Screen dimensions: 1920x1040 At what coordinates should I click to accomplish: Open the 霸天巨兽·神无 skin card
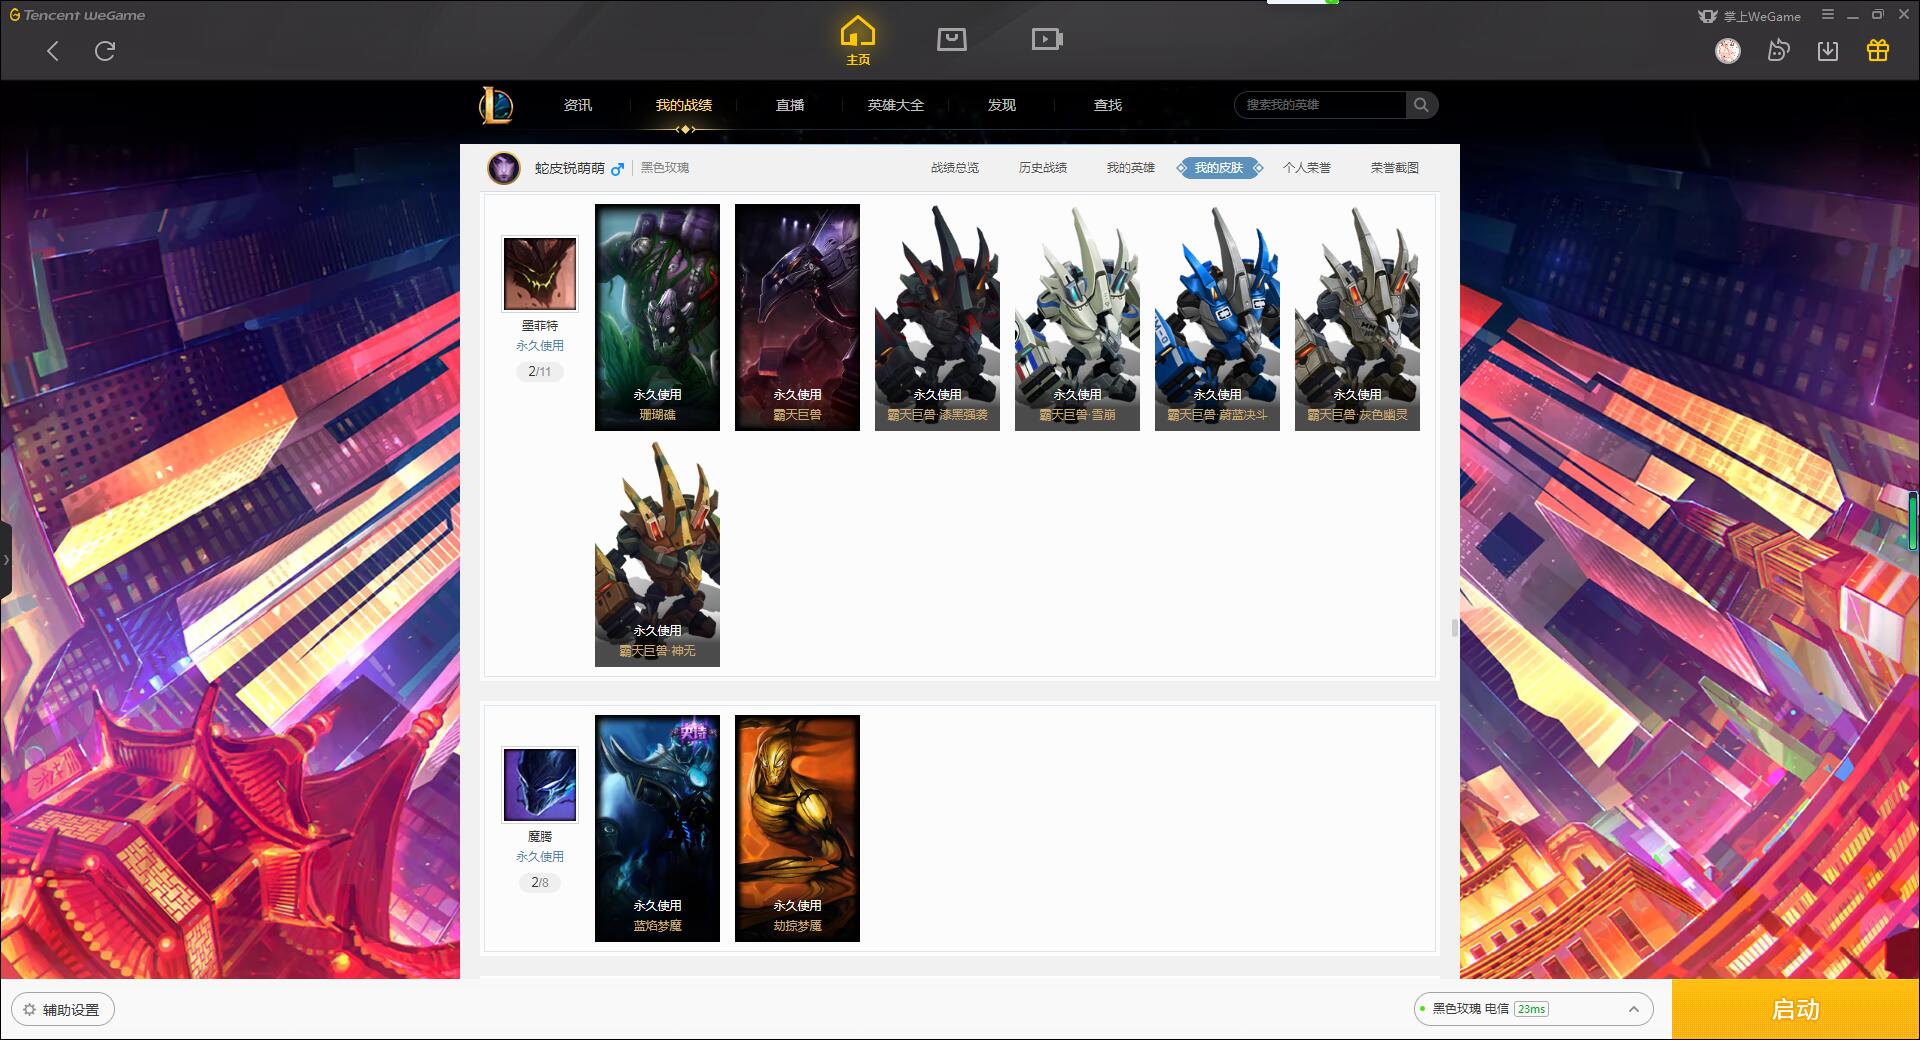point(657,554)
